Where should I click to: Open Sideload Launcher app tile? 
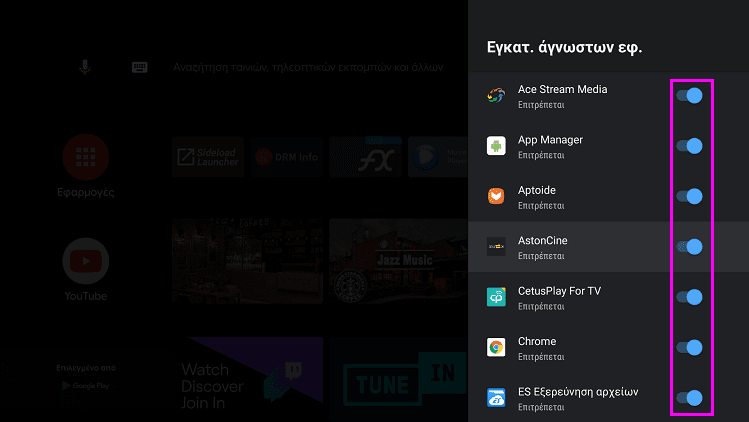(x=208, y=157)
